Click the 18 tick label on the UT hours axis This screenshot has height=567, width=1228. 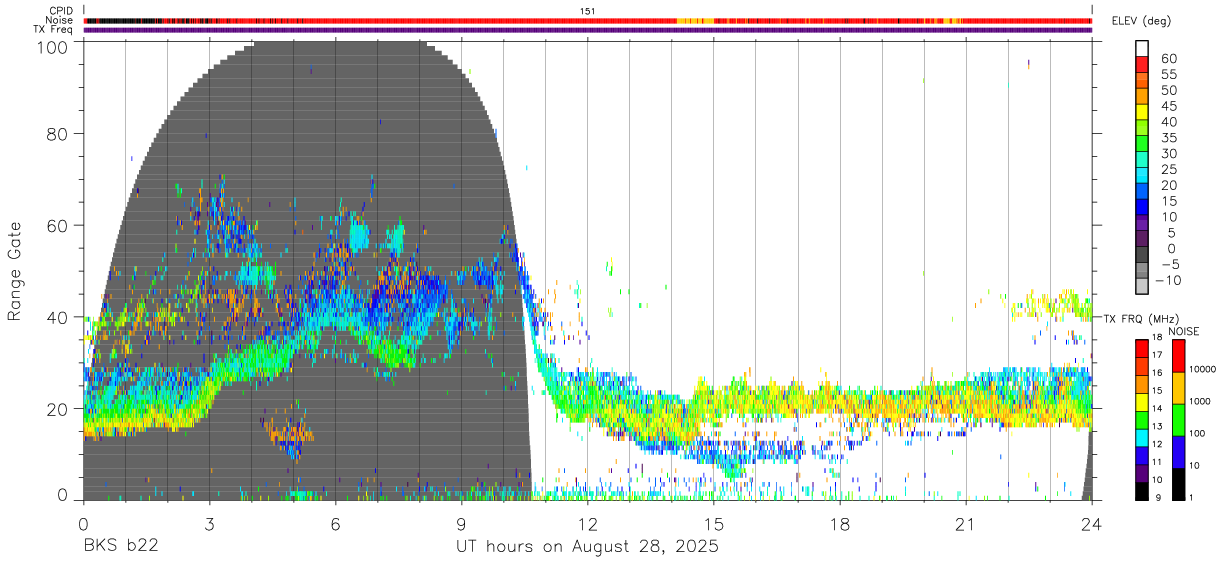[x=839, y=524]
